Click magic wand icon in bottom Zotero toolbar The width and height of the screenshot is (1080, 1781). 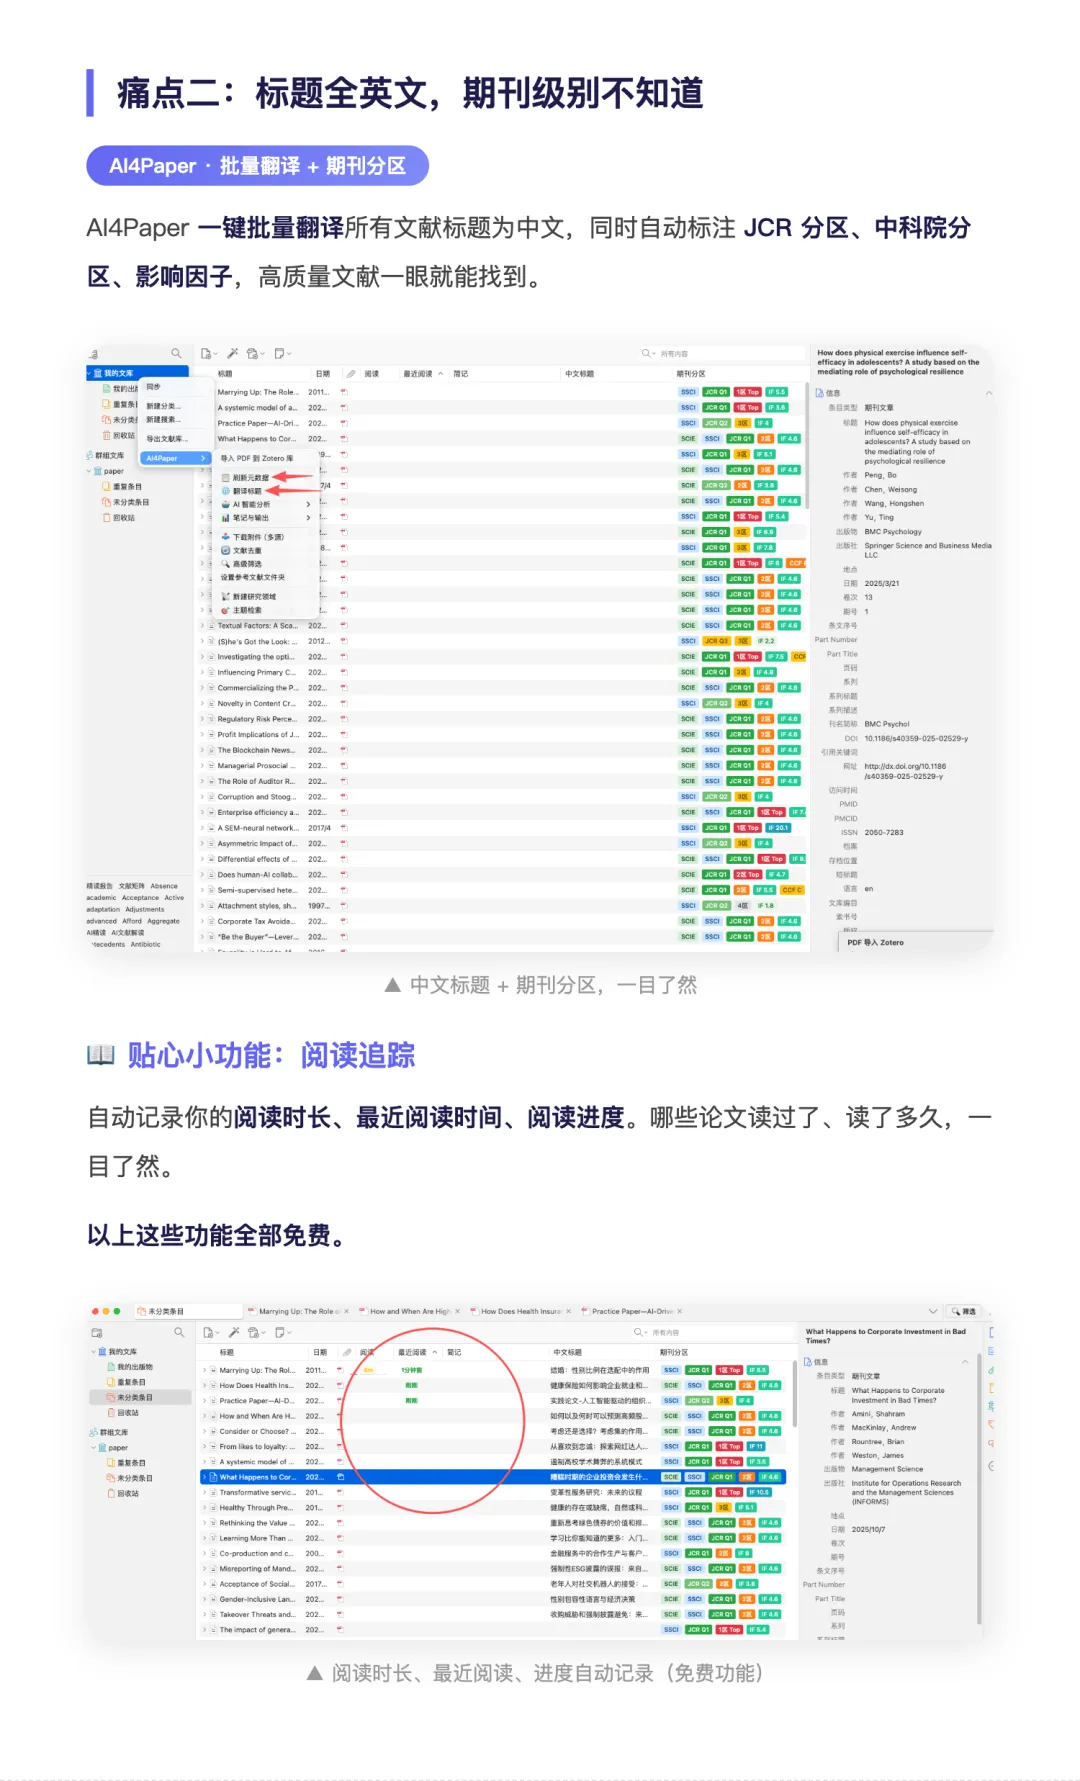[x=233, y=1332]
